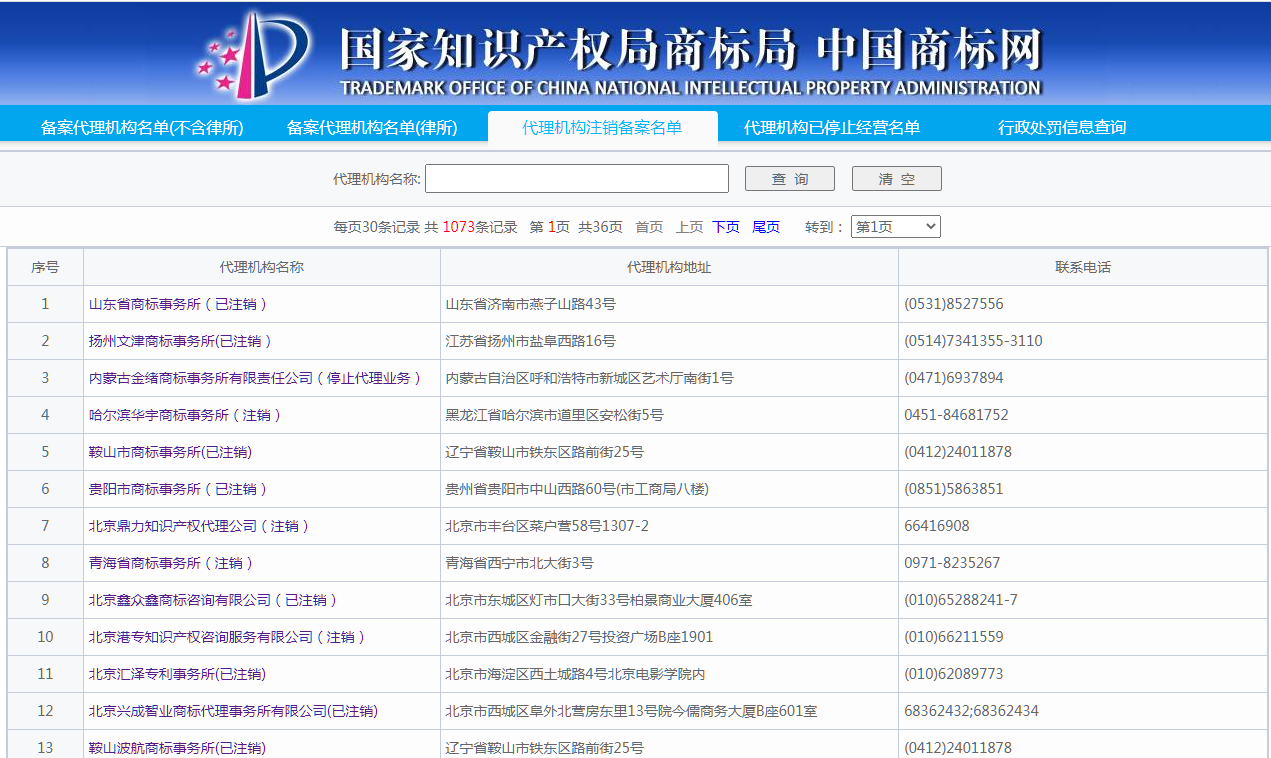Select address 北京市海淀区西土城路4号北京电影学院内
Screen dimensions: 1271x758
(575, 674)
